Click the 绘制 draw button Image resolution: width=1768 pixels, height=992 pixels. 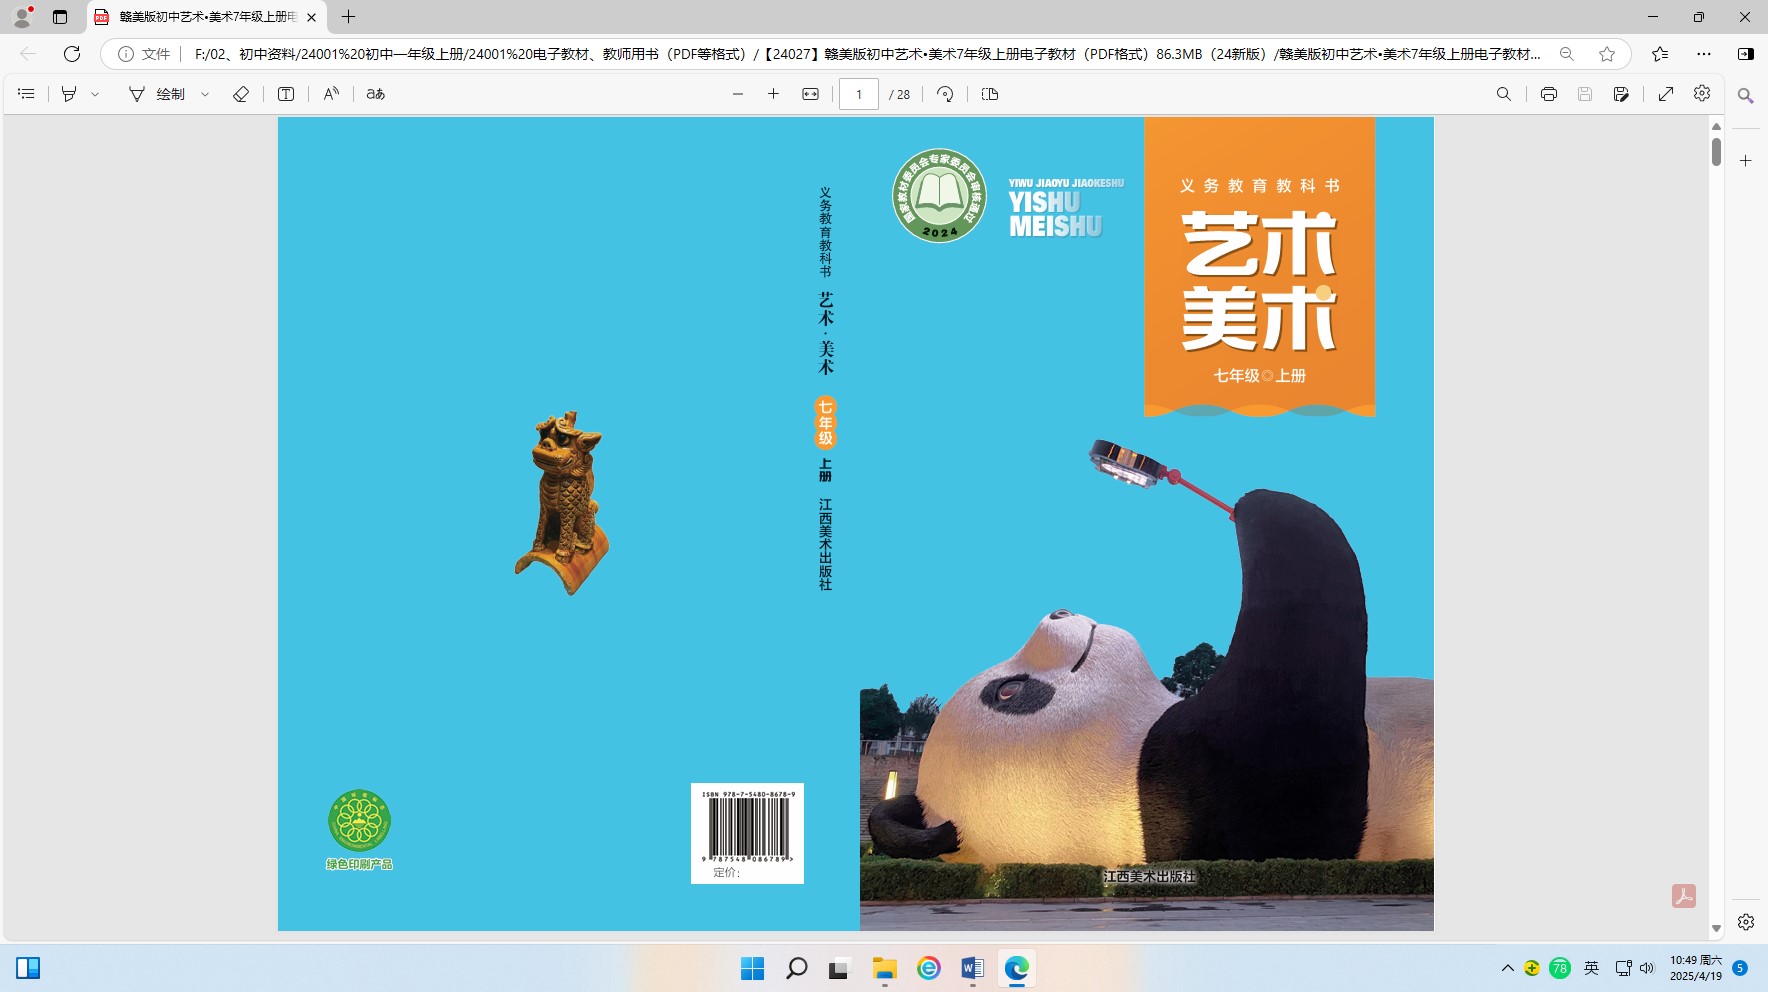pyautogui.click(x=158, y=94)
